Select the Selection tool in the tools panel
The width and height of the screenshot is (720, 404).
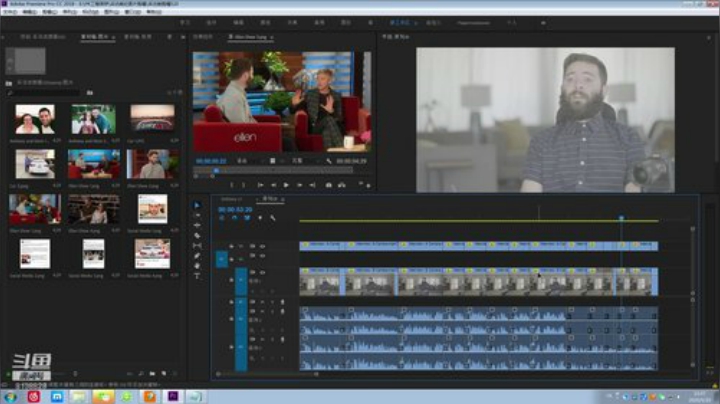click(197, 205)
